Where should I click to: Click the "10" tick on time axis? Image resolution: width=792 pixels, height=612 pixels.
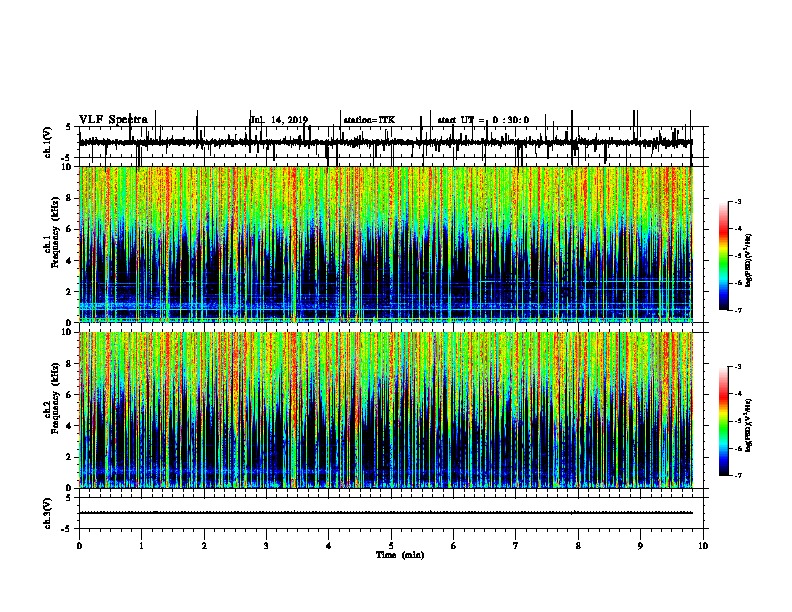703,546
